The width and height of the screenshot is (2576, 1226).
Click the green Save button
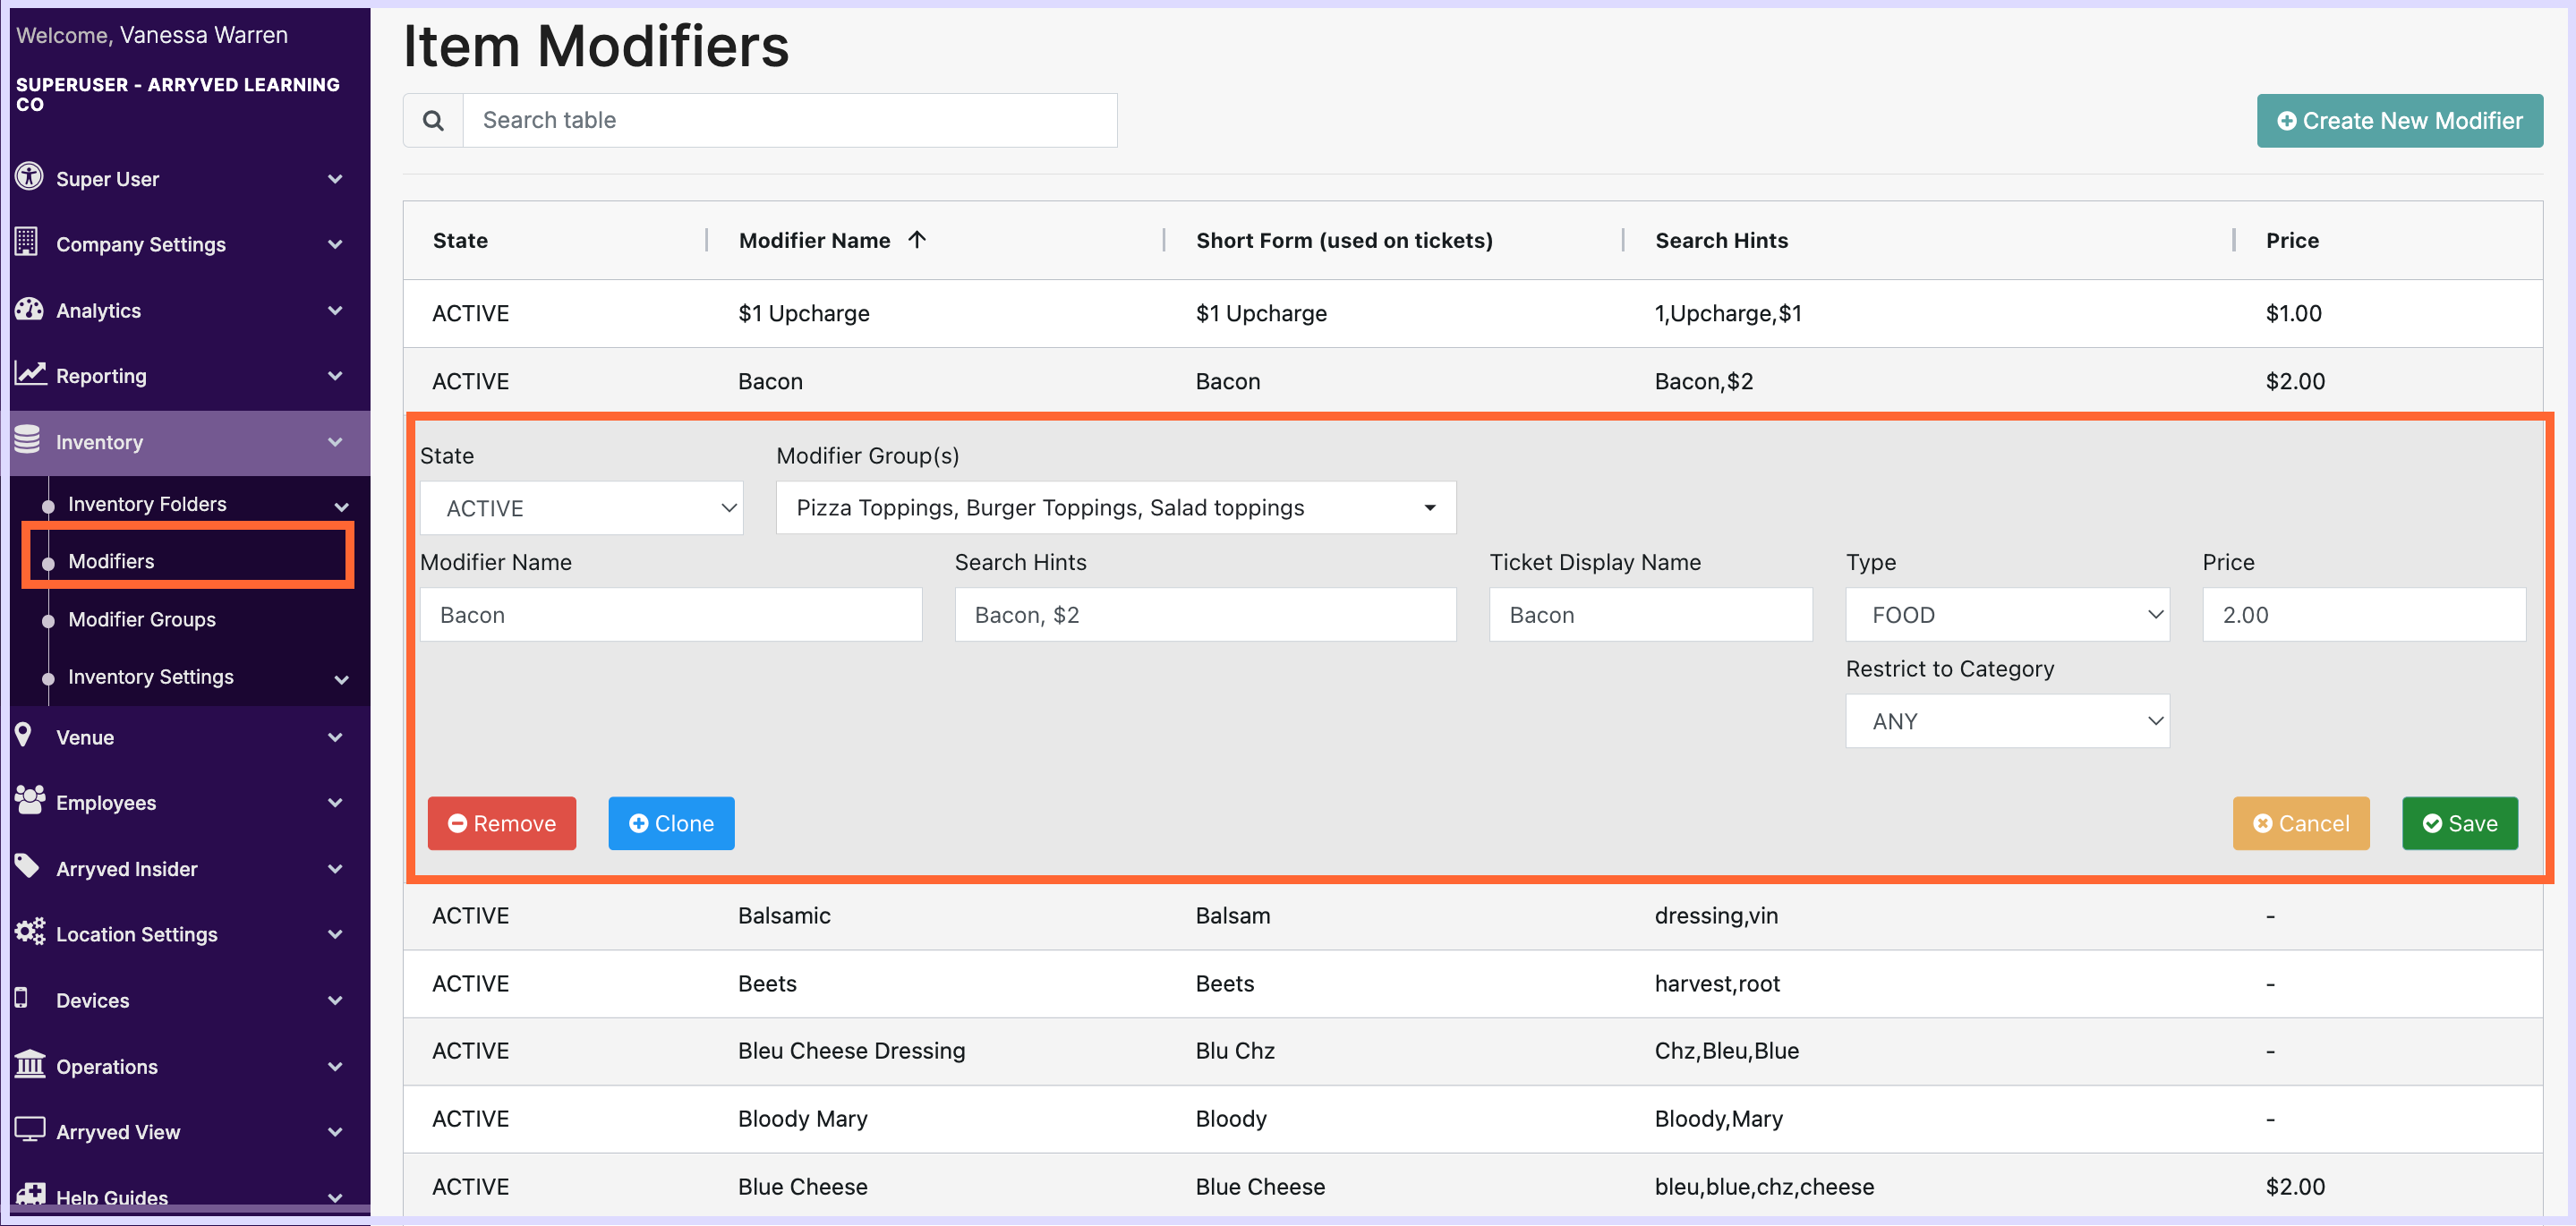[2459, 823]
